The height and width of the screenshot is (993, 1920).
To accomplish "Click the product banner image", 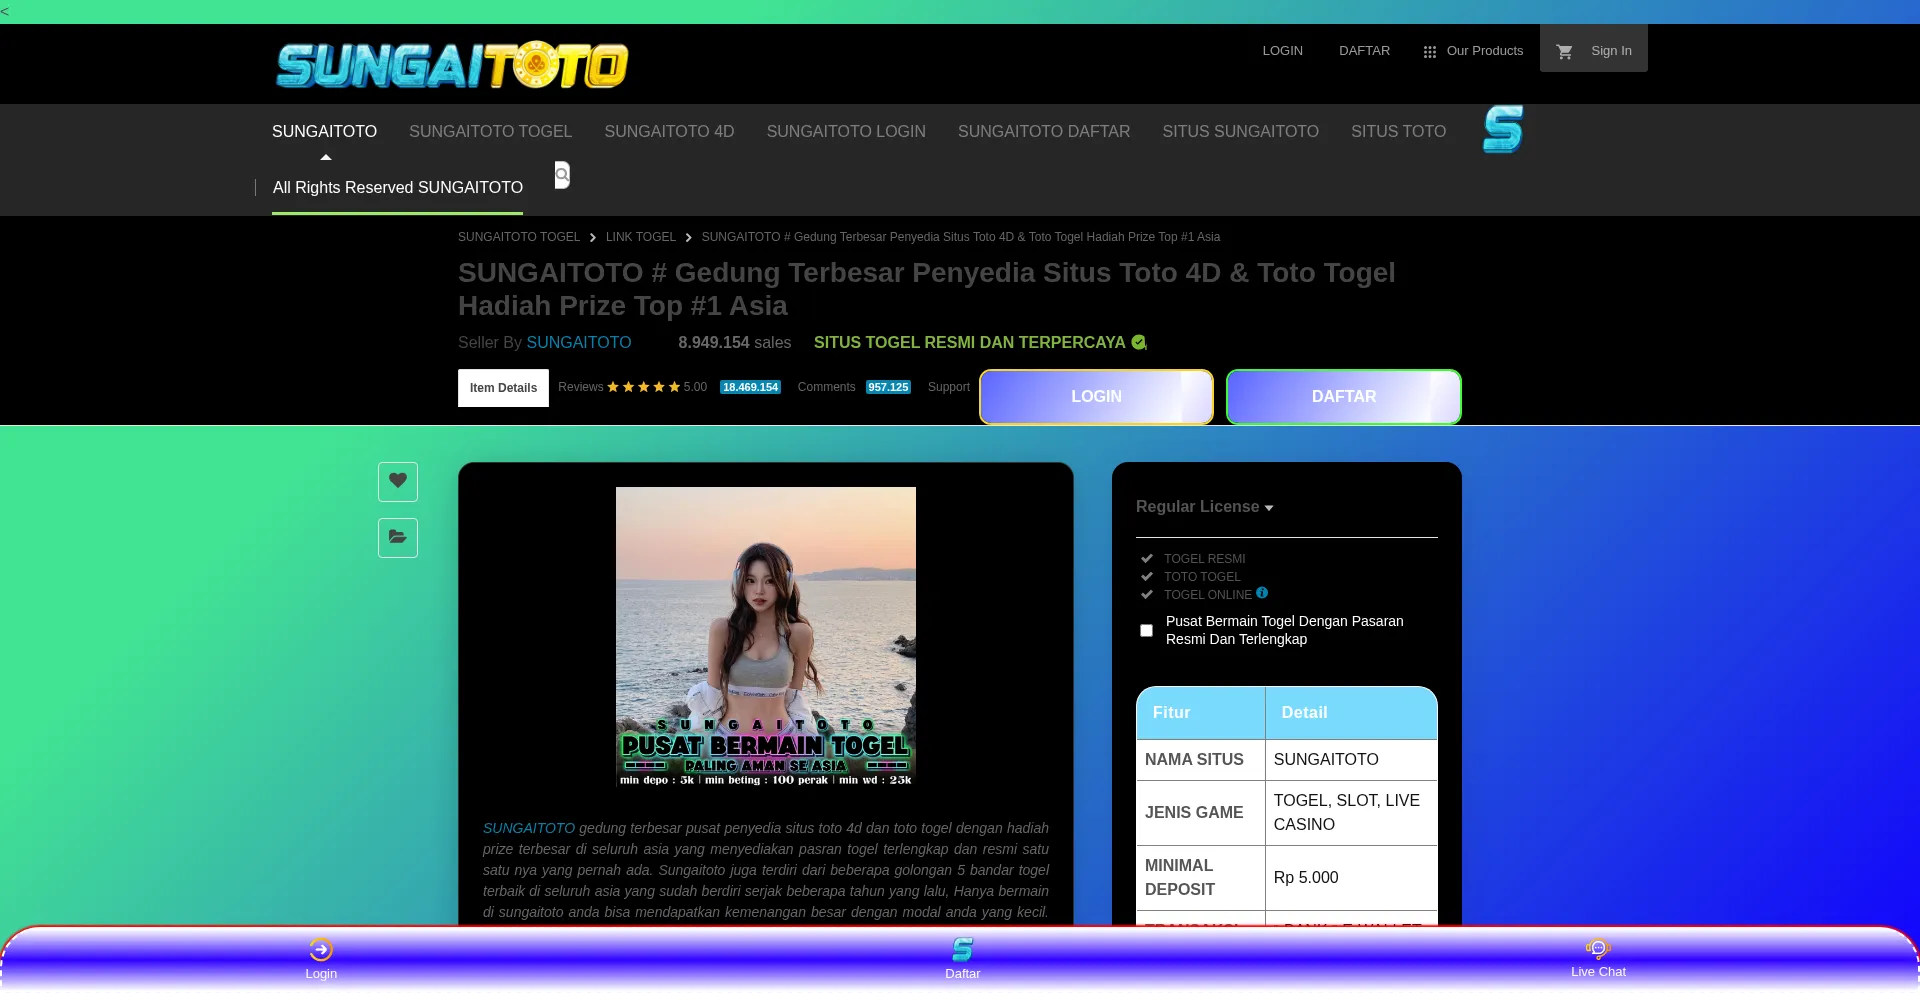I will pyautogui.click(x=765, y=637).
